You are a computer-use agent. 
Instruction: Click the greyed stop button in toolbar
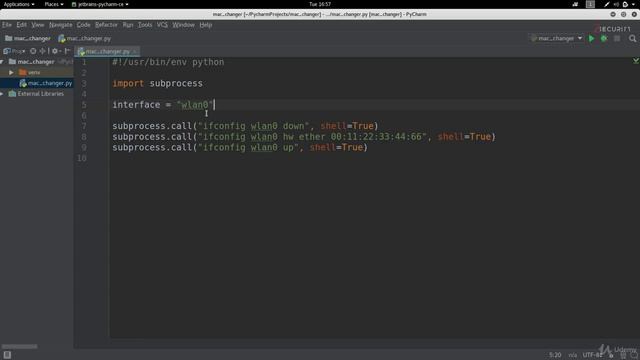(617, 38)
